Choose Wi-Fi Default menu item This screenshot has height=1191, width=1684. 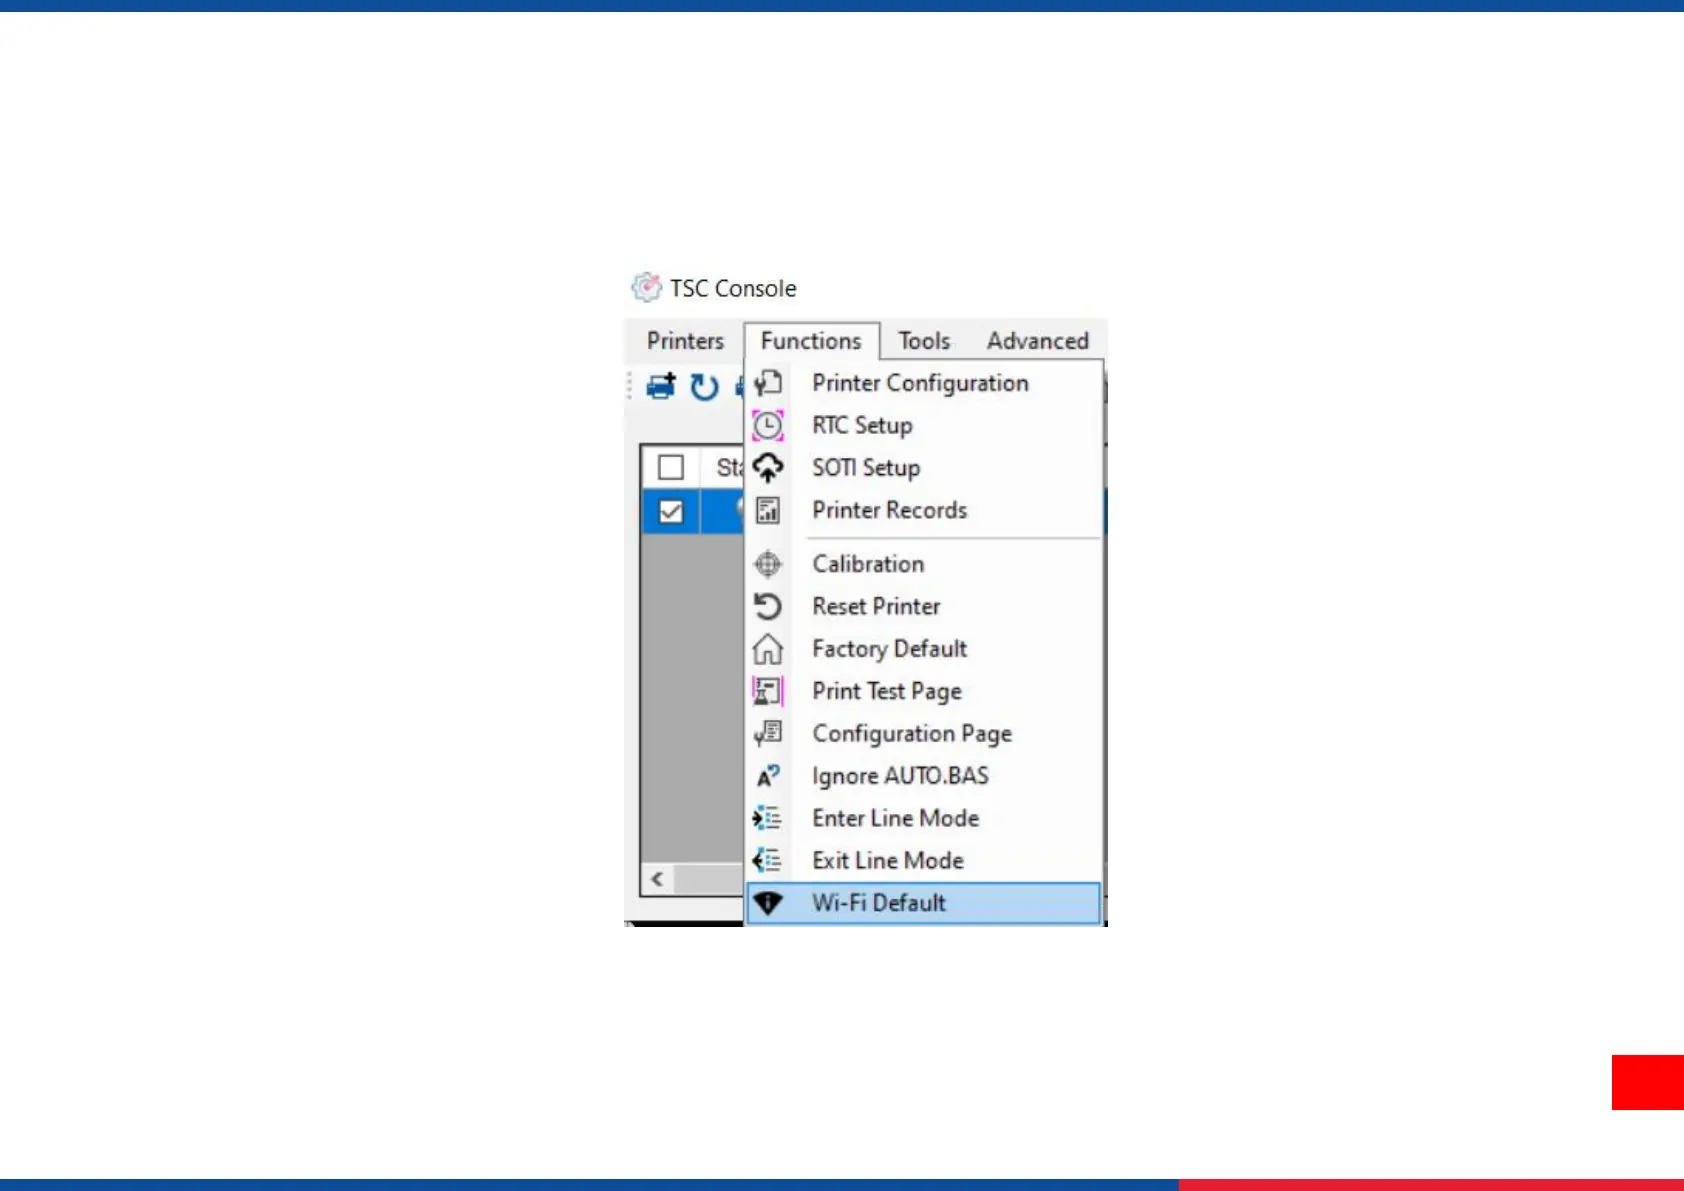point(924,903)
